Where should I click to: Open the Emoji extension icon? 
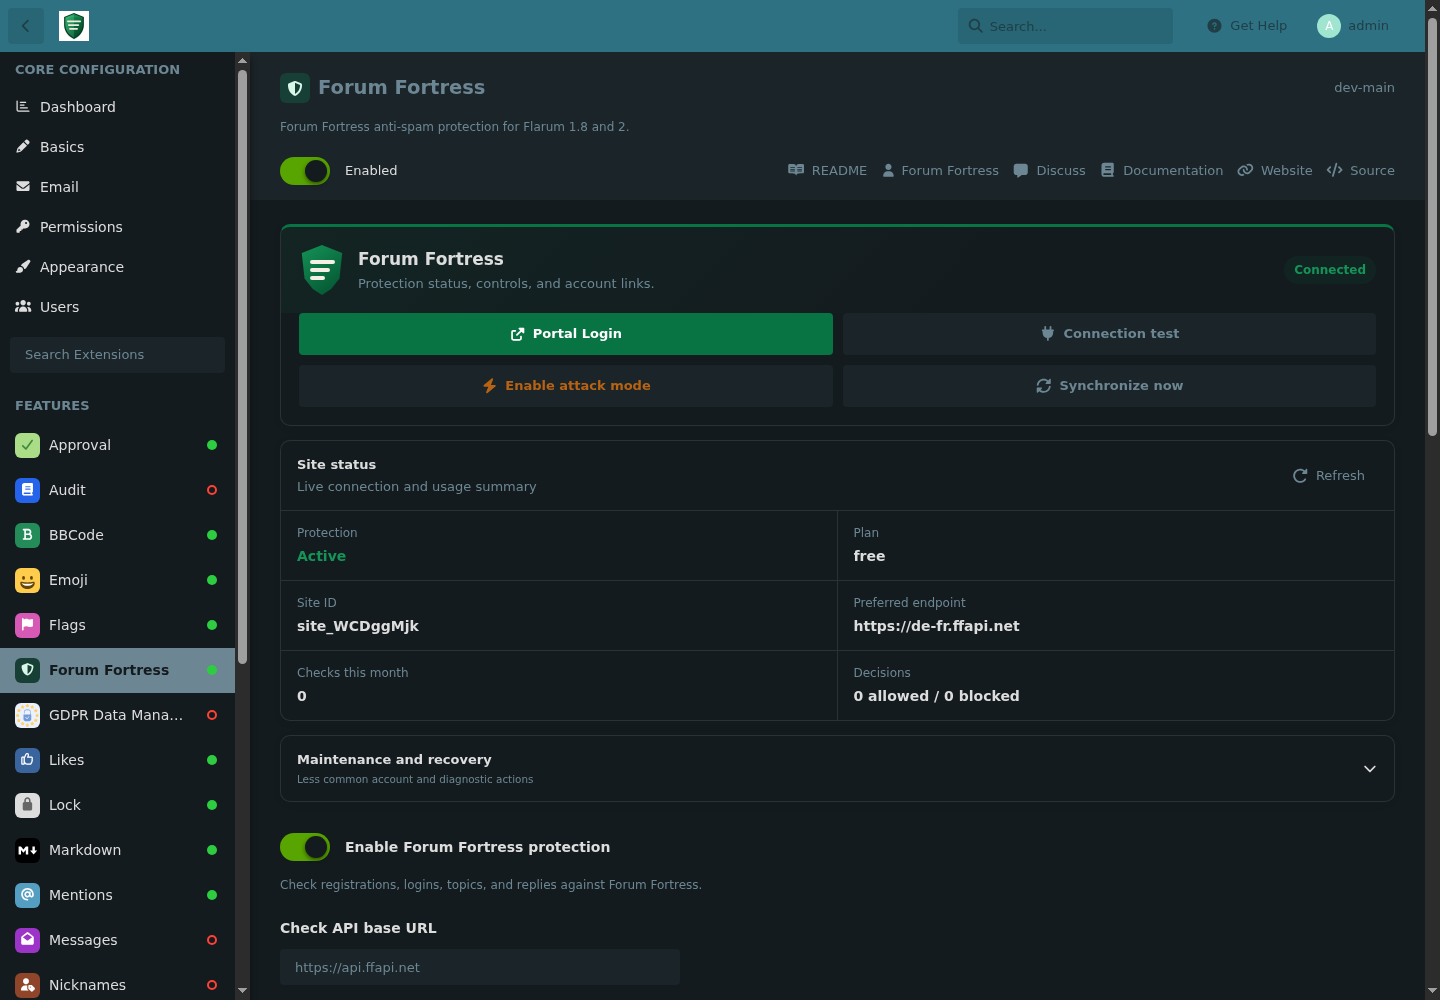(27, 580)
